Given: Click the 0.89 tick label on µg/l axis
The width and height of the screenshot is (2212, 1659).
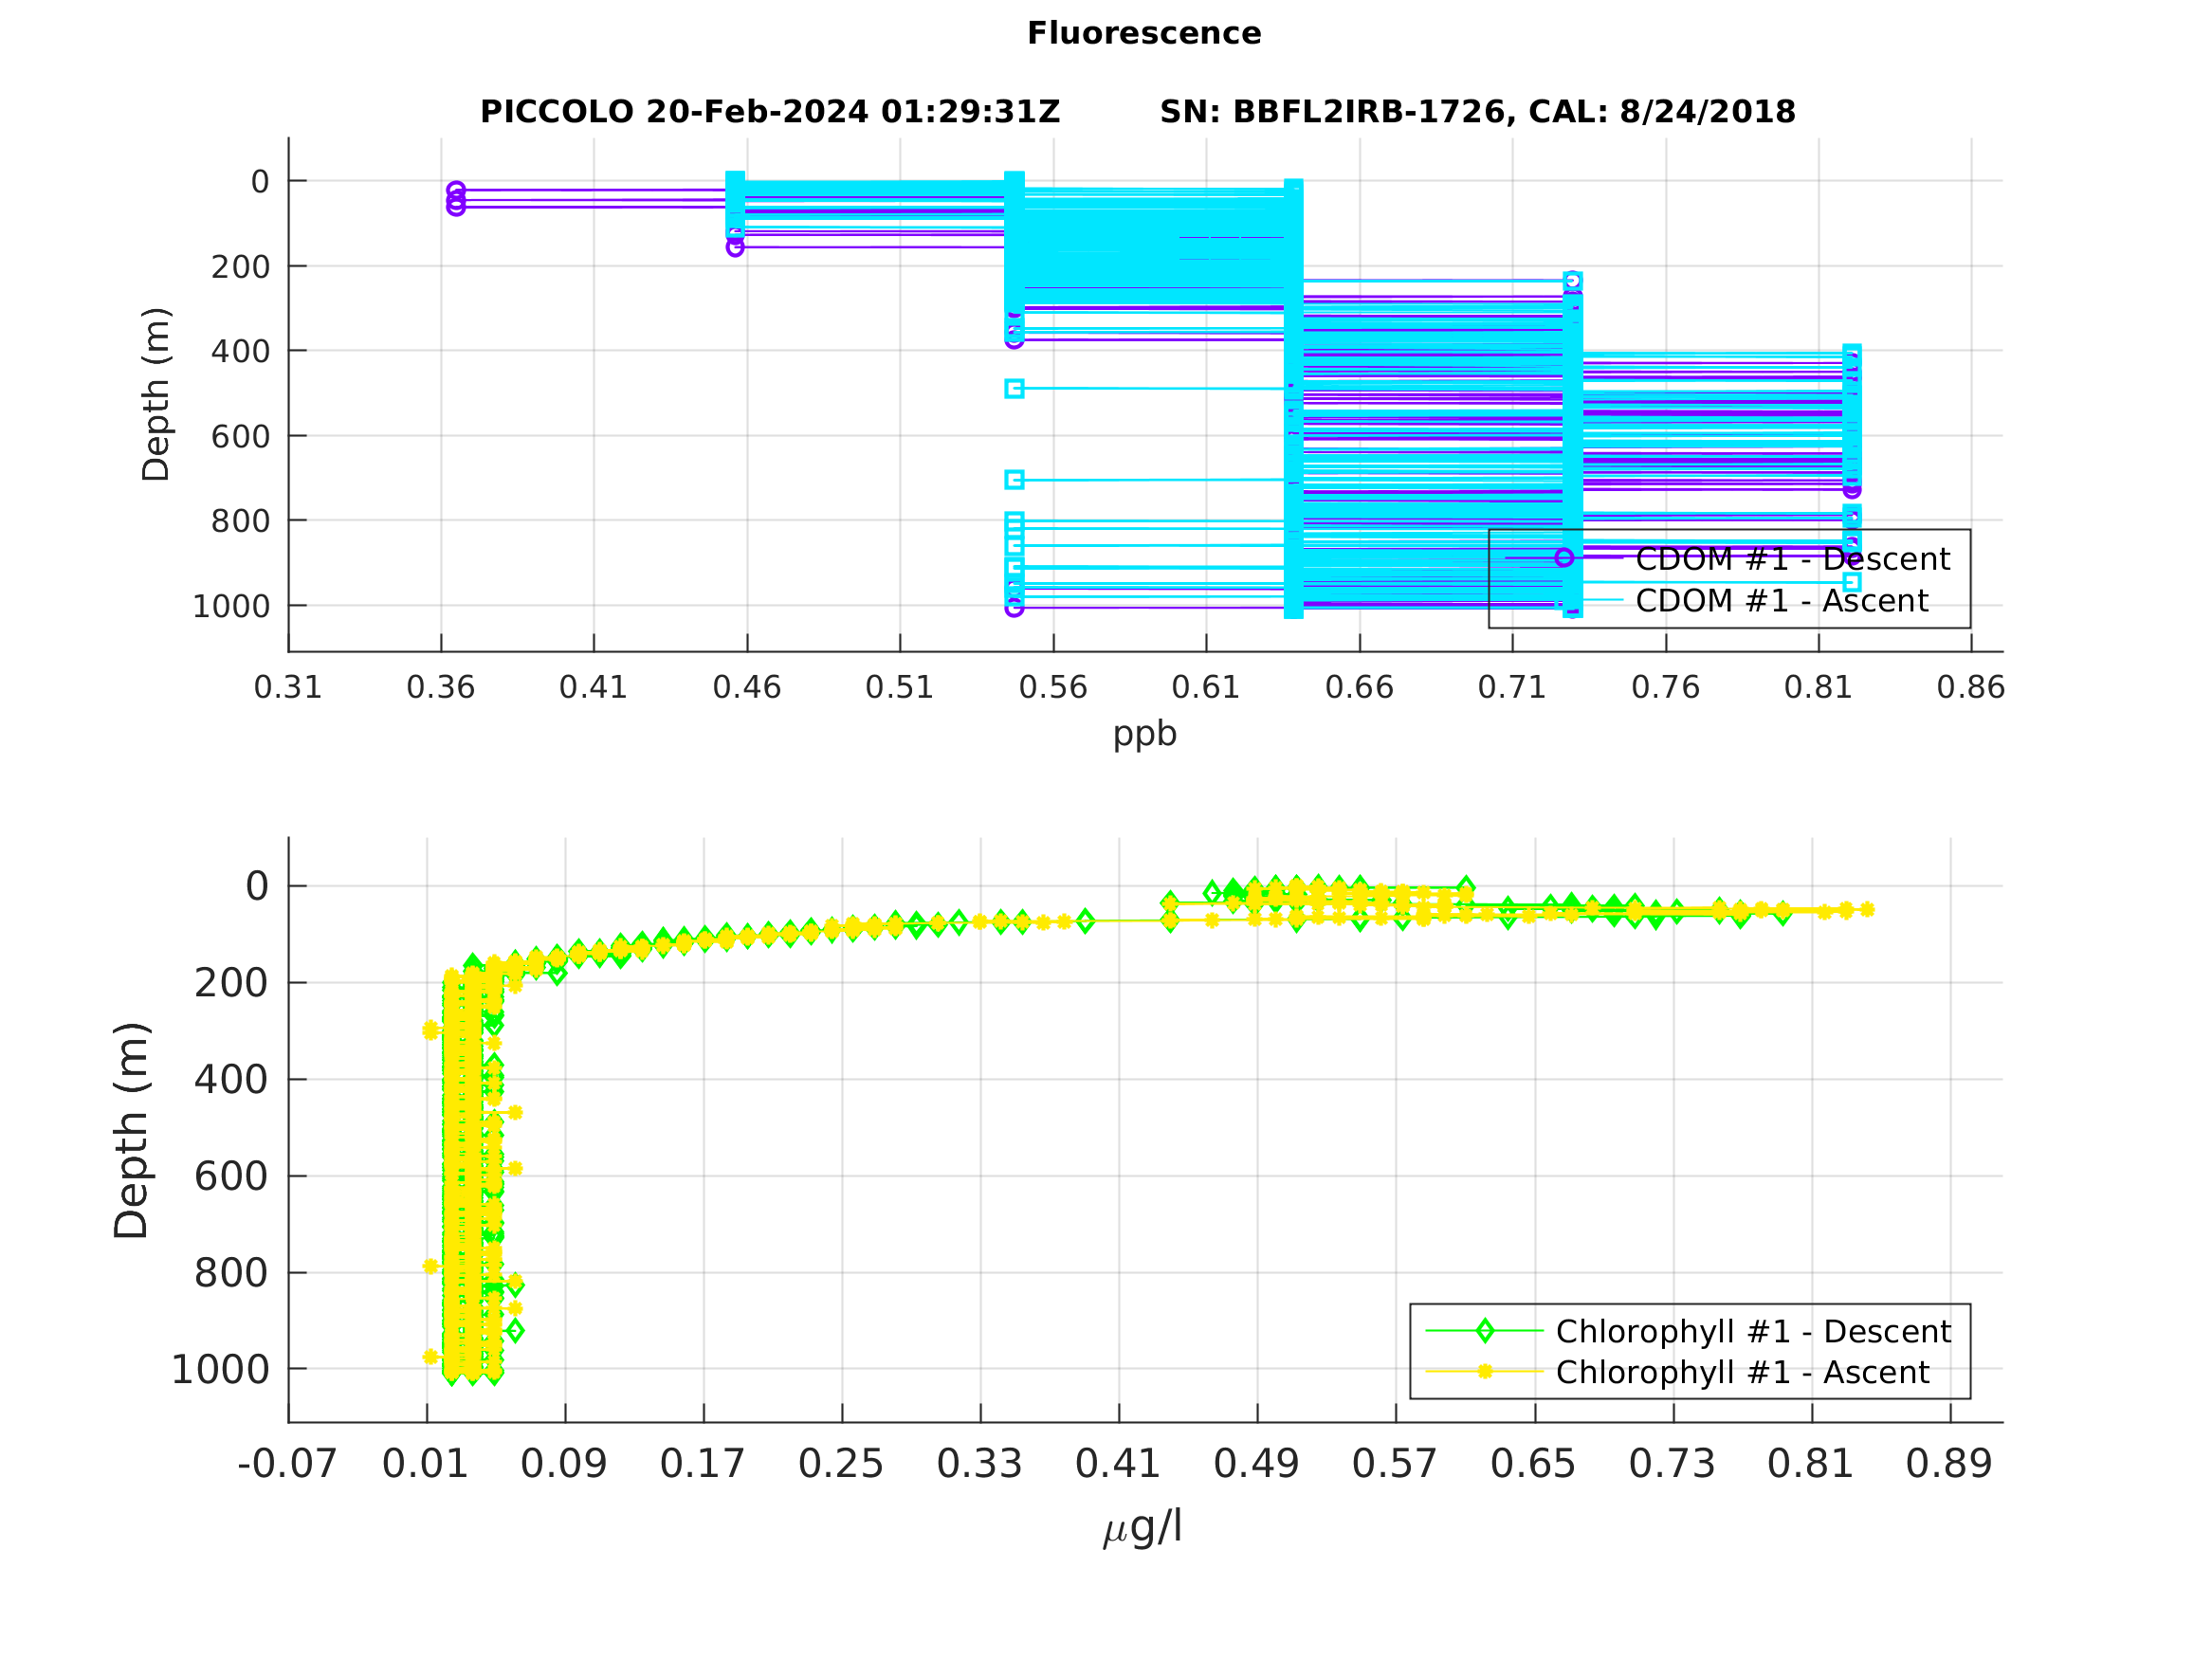Looking at the screenshot, I should (1949, 1463).
